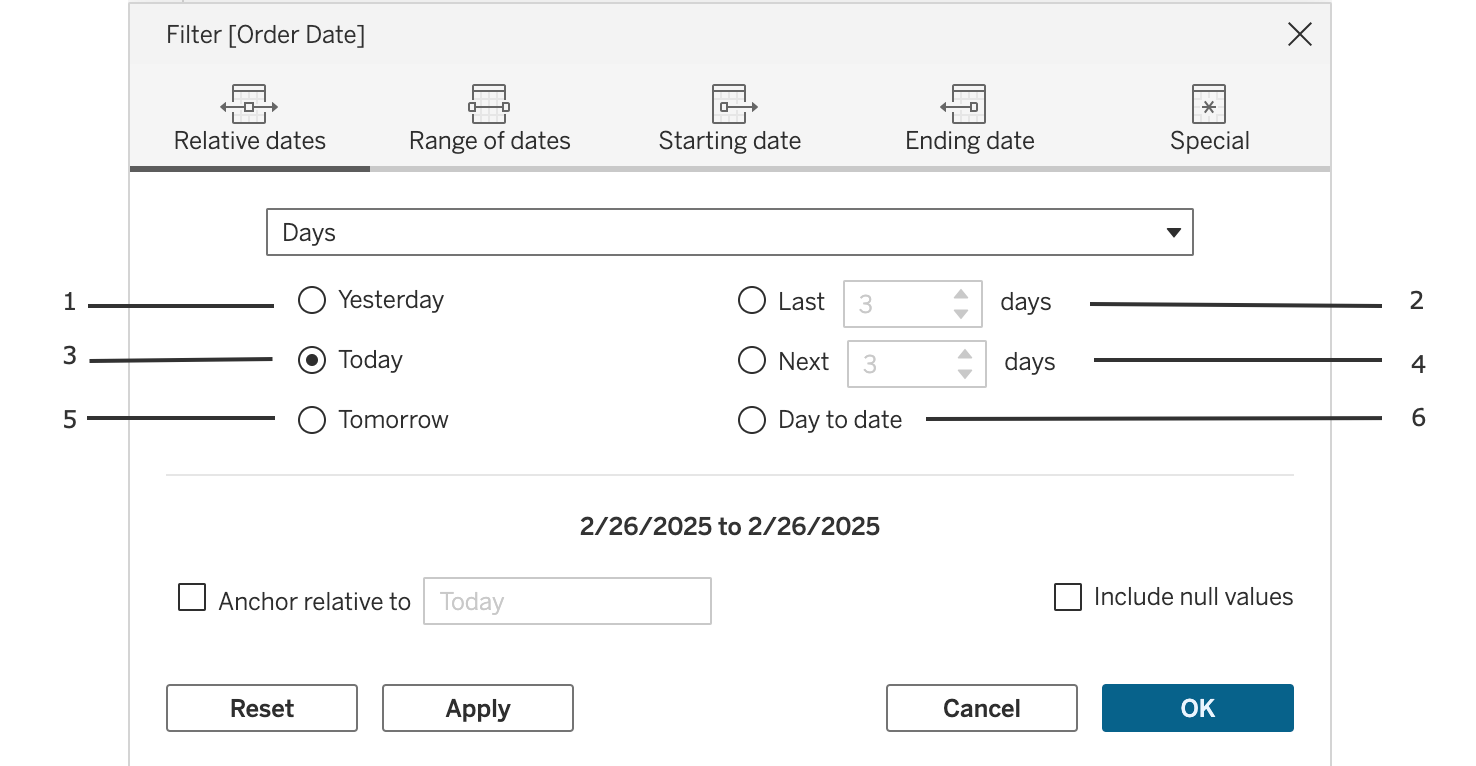Screen dimensions: 1476x766
Task: Click the Ending date calendar icon
Action: point(962,104)
